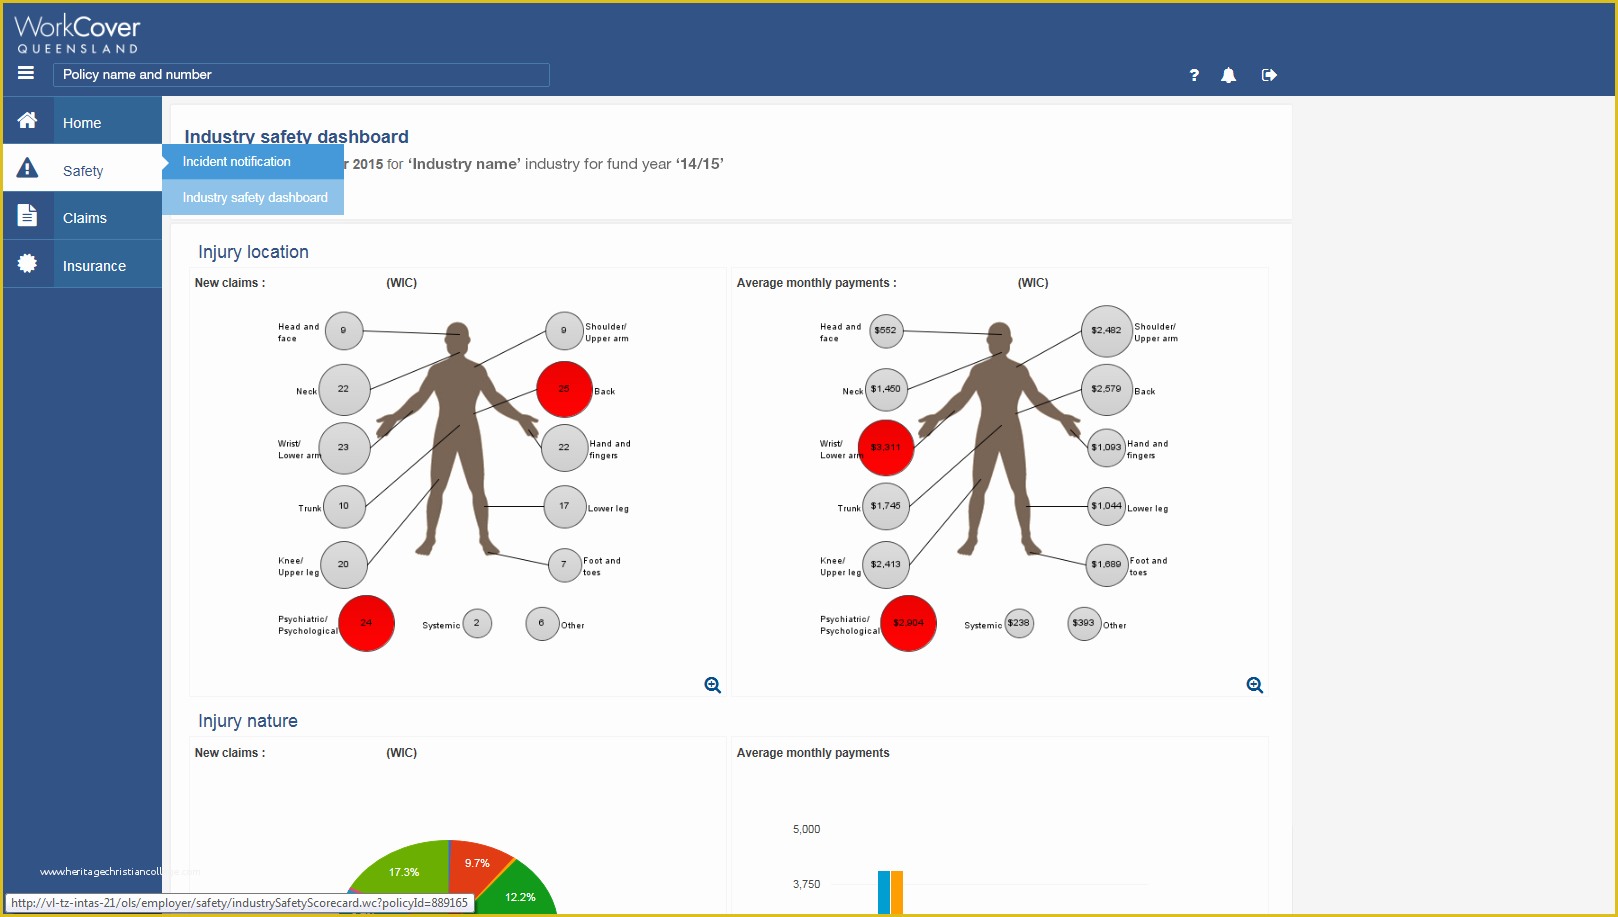The width and height of the screenshot is (1618, 917).
Task: Click the red Psychiatric claims bubble 24
Action: pyautogui.click(x=367, y=623)
